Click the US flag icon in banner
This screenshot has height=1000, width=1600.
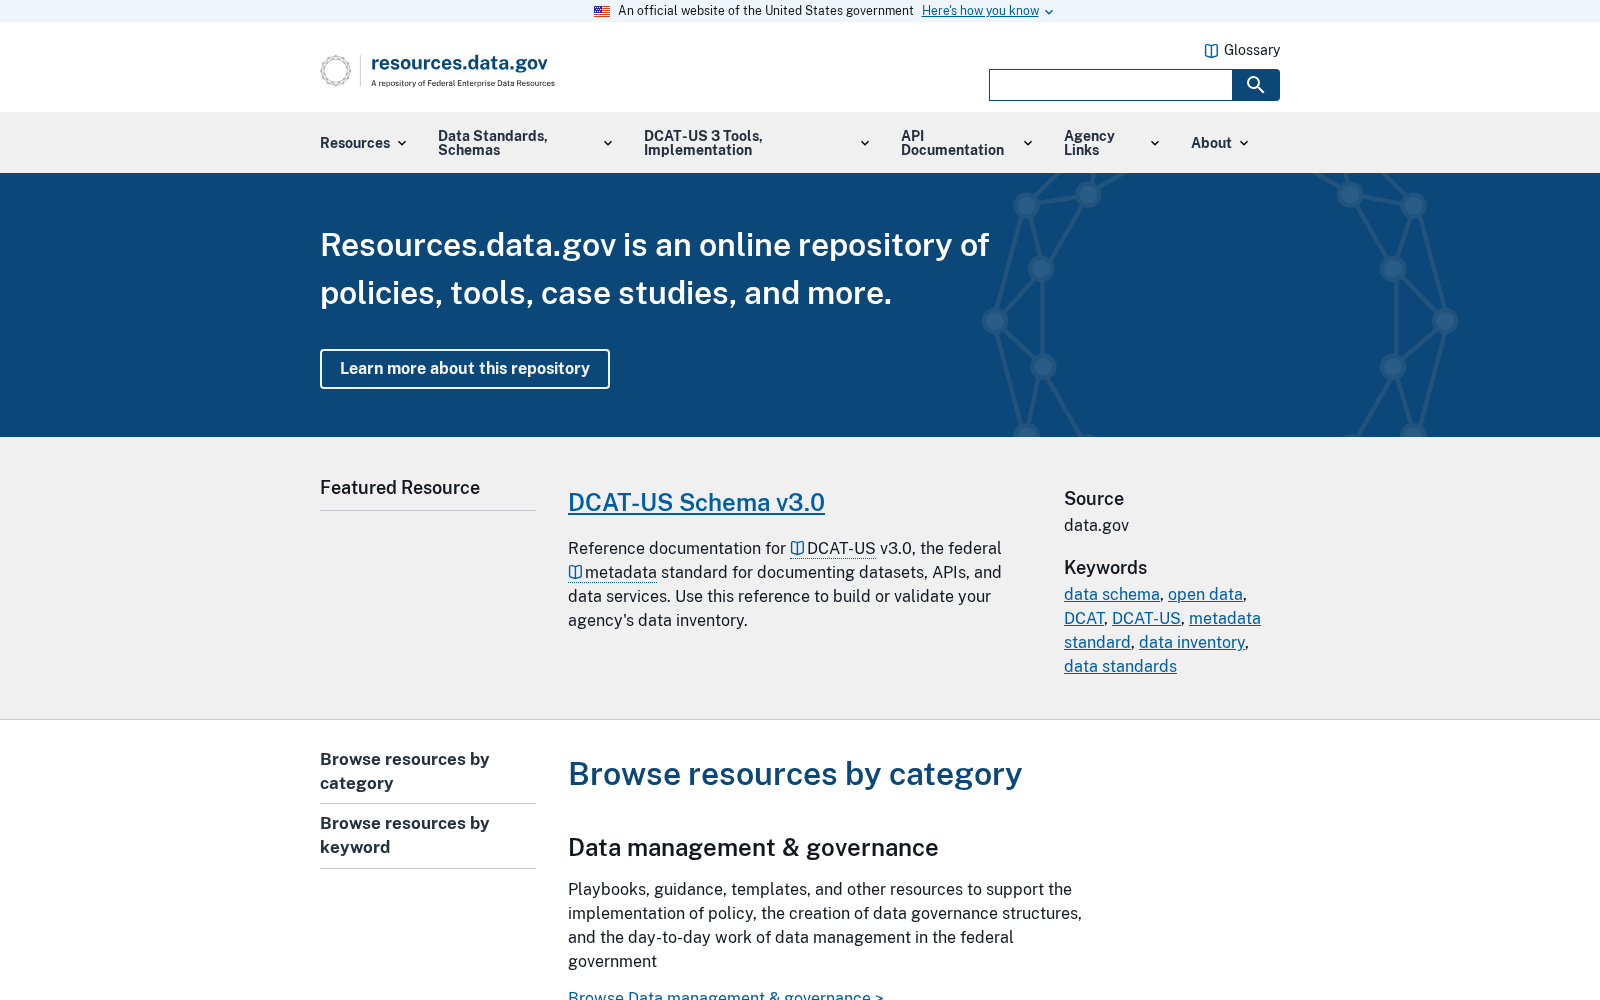(x=602, y=11)
